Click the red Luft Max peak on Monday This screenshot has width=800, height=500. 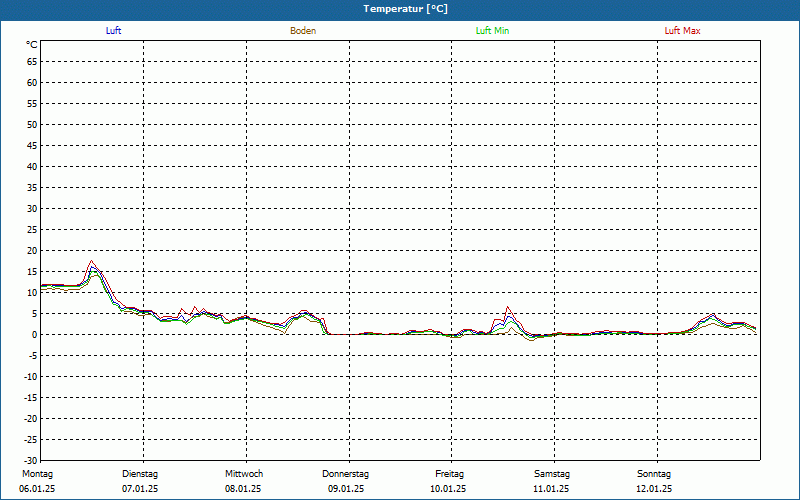tap(91, 261)
